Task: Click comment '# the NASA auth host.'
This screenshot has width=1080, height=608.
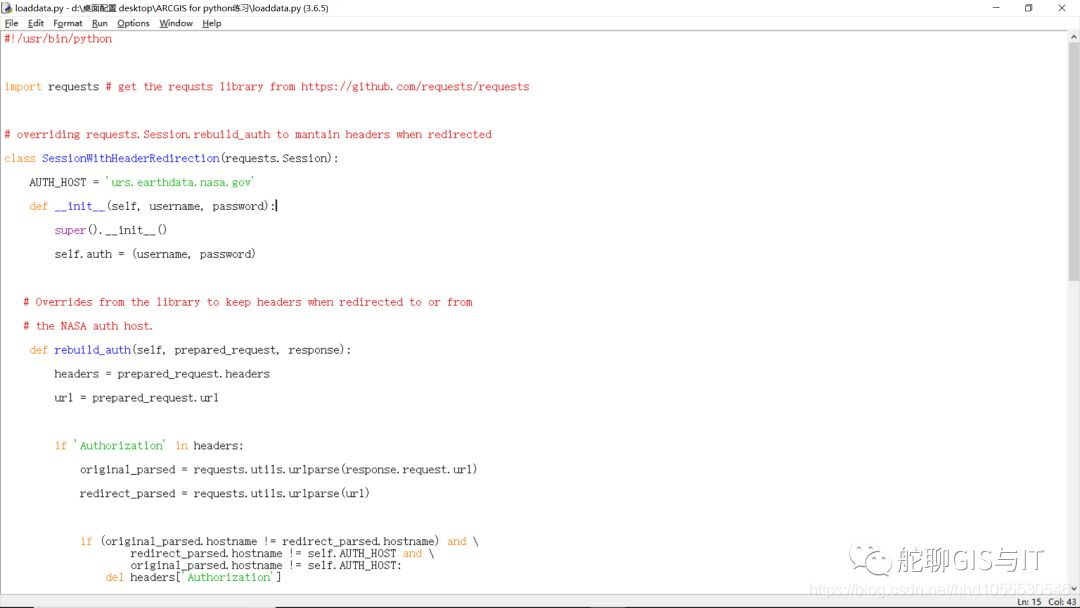Action: tap(88, 326)
